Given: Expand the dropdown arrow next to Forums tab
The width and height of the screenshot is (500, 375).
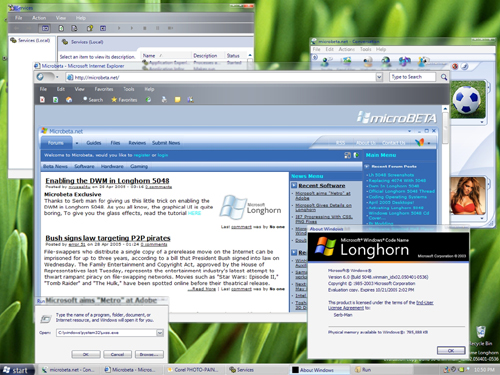Looking at the screenshot, I should click(x=77, y=143).
